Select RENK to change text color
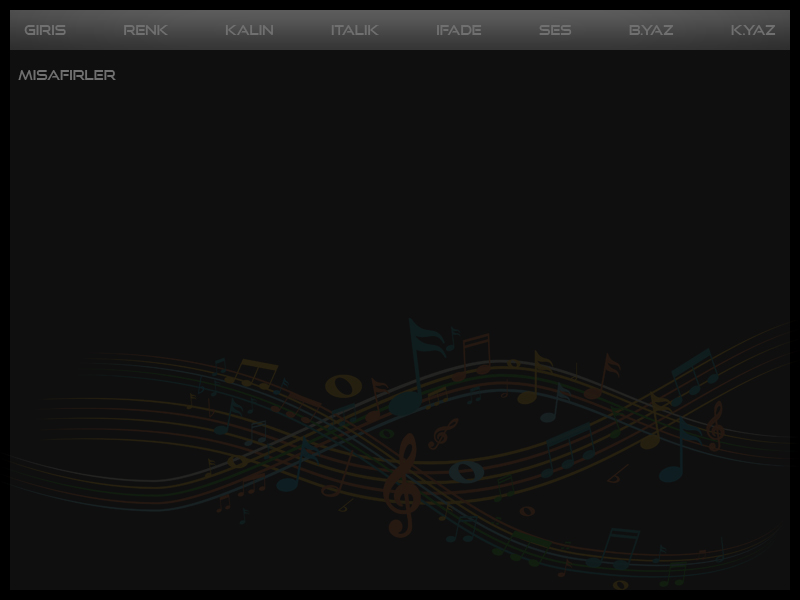 click(145, 30)
